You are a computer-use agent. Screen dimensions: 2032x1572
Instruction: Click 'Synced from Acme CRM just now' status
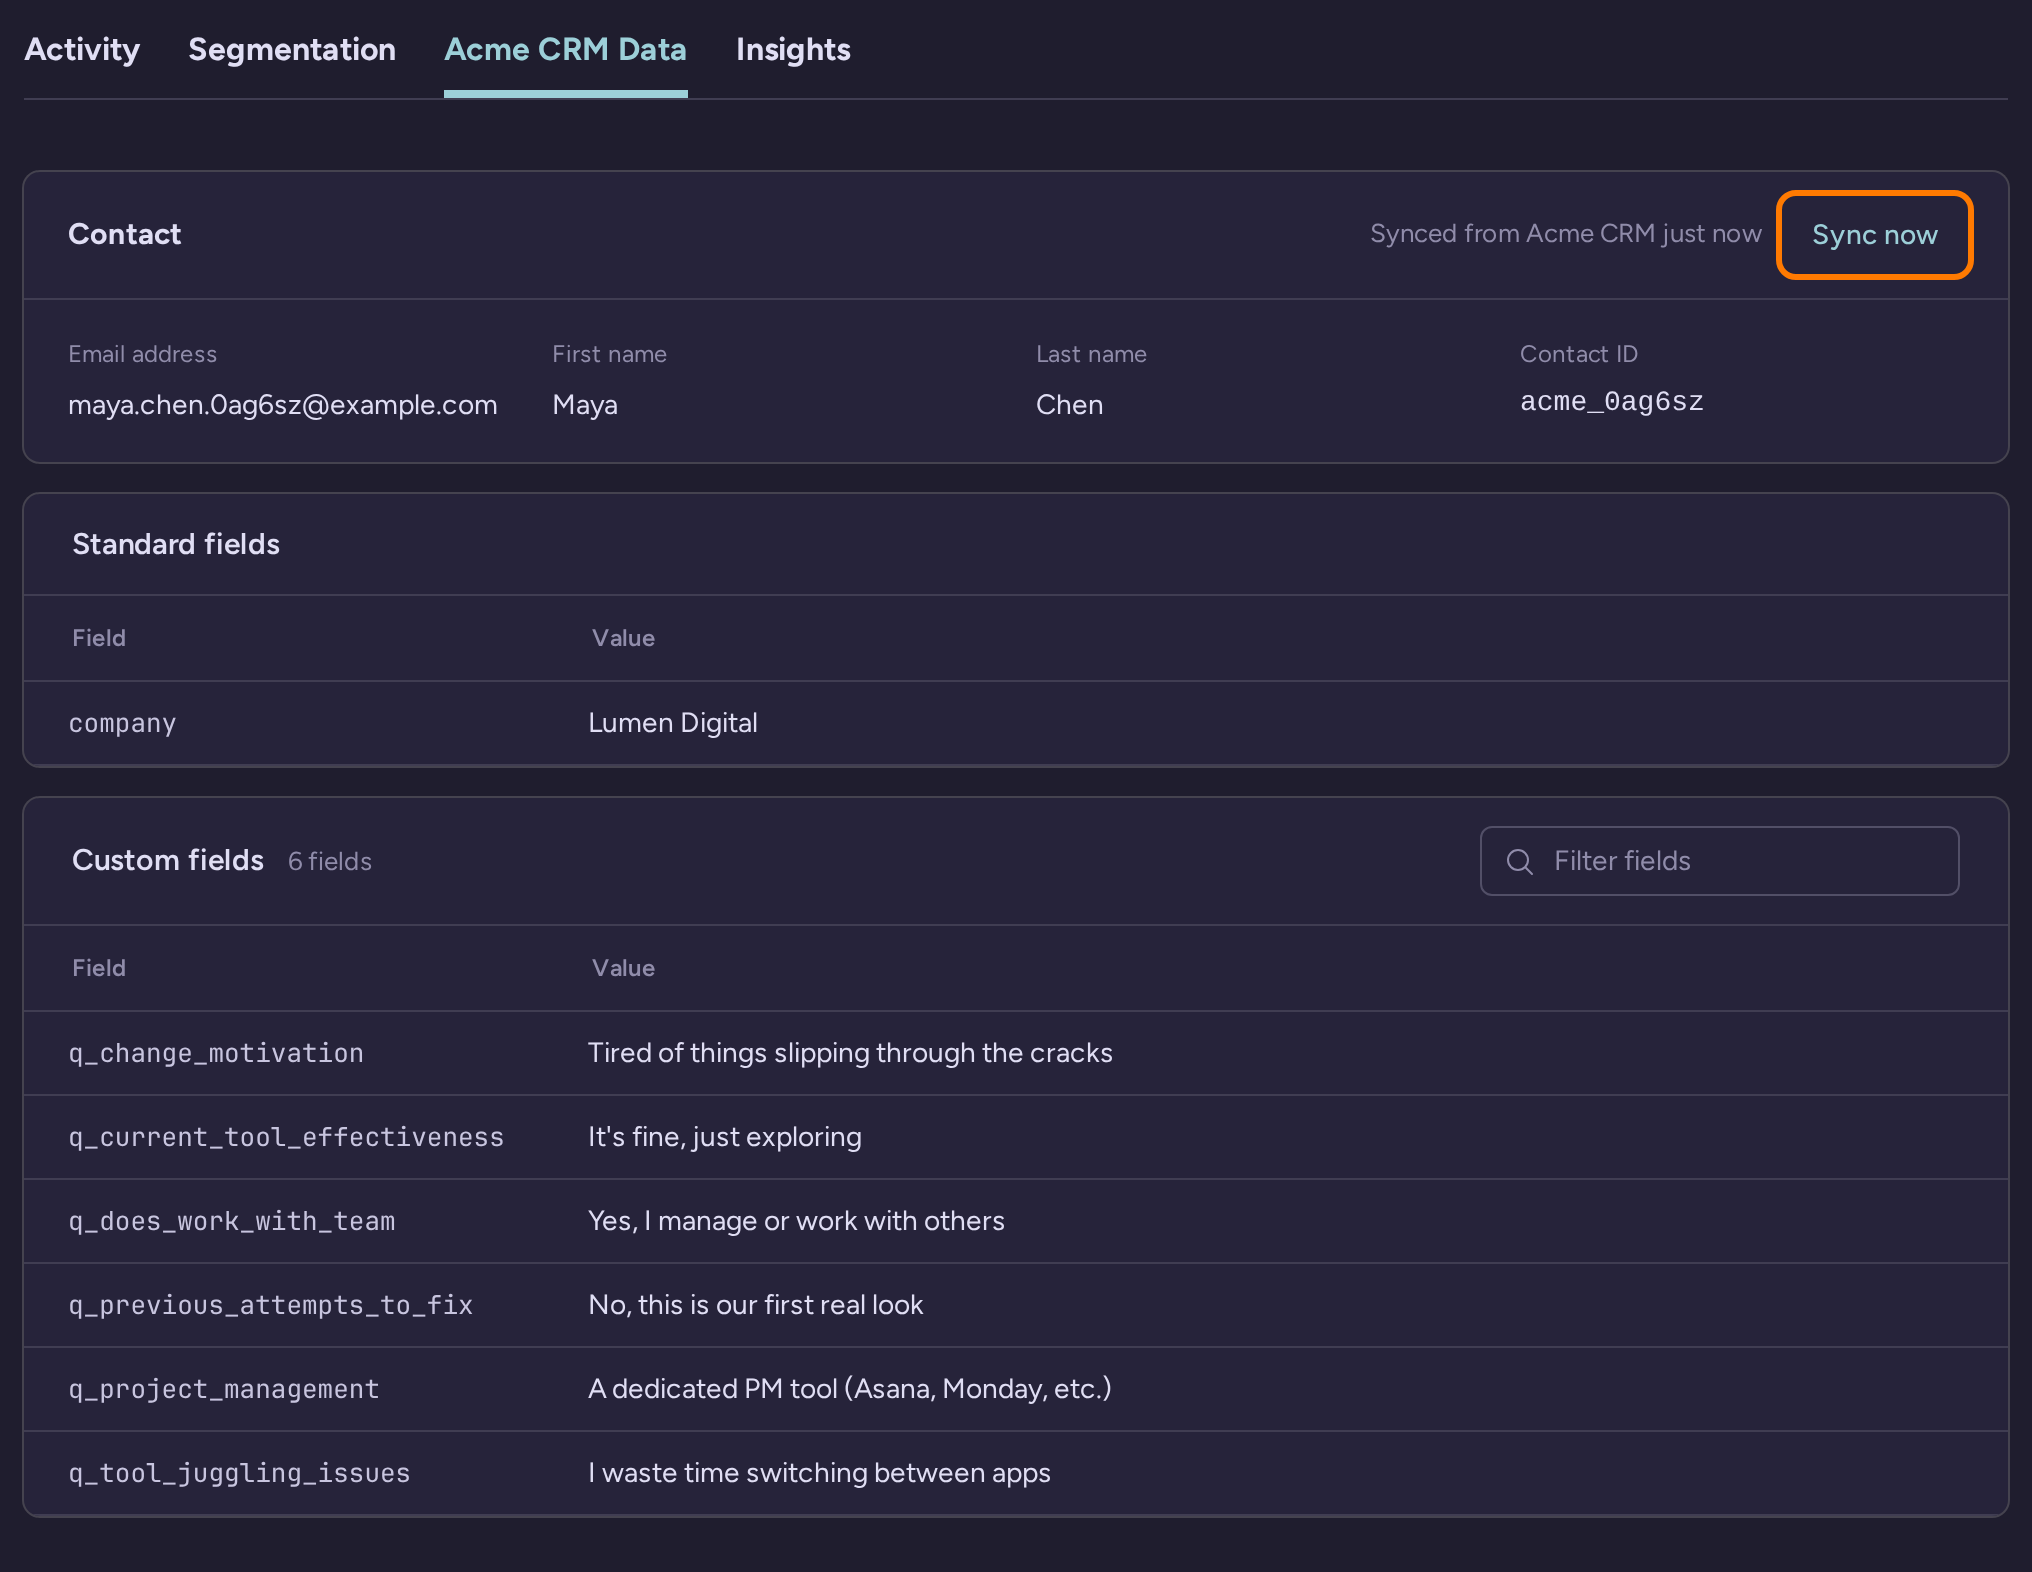[x=1566, y=234]
